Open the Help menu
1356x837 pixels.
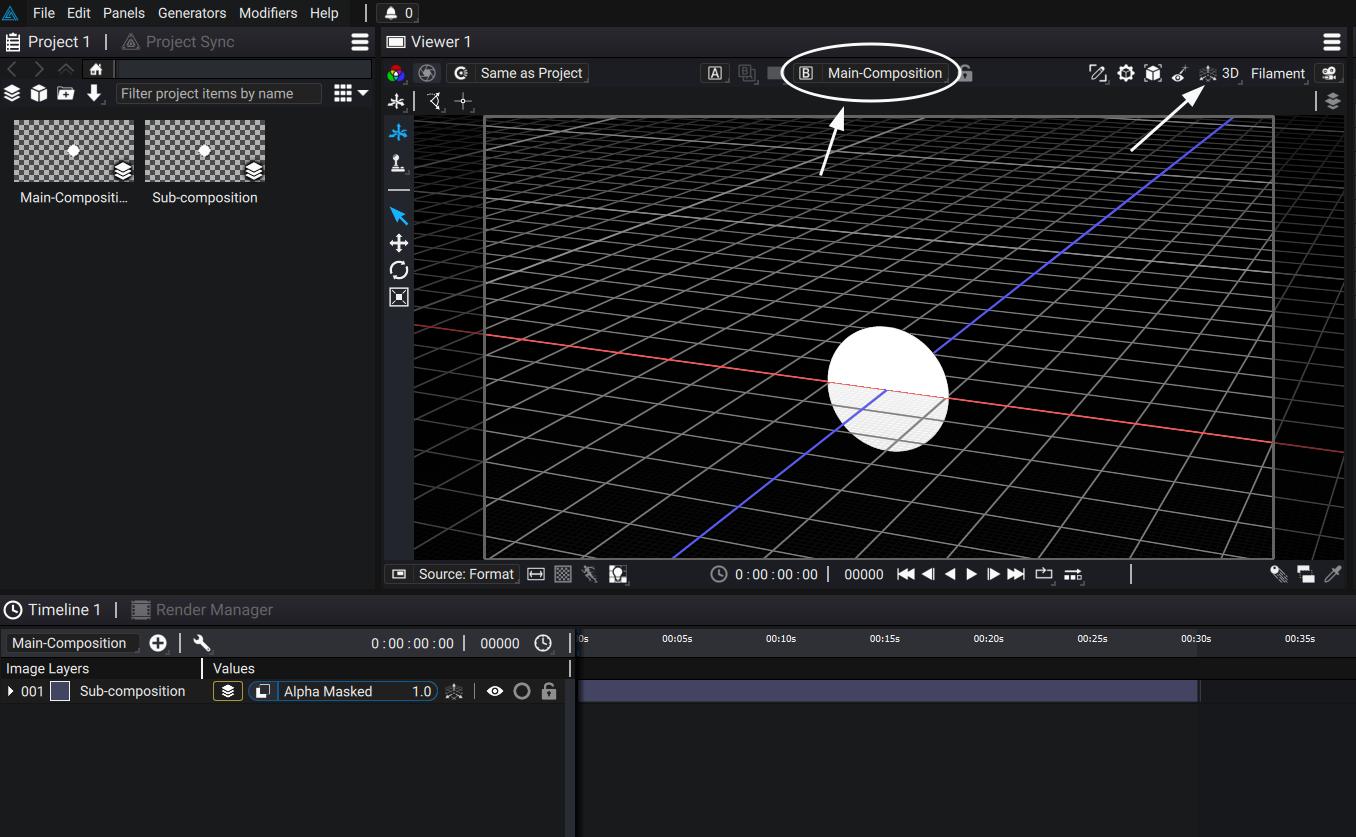[324, 13]
